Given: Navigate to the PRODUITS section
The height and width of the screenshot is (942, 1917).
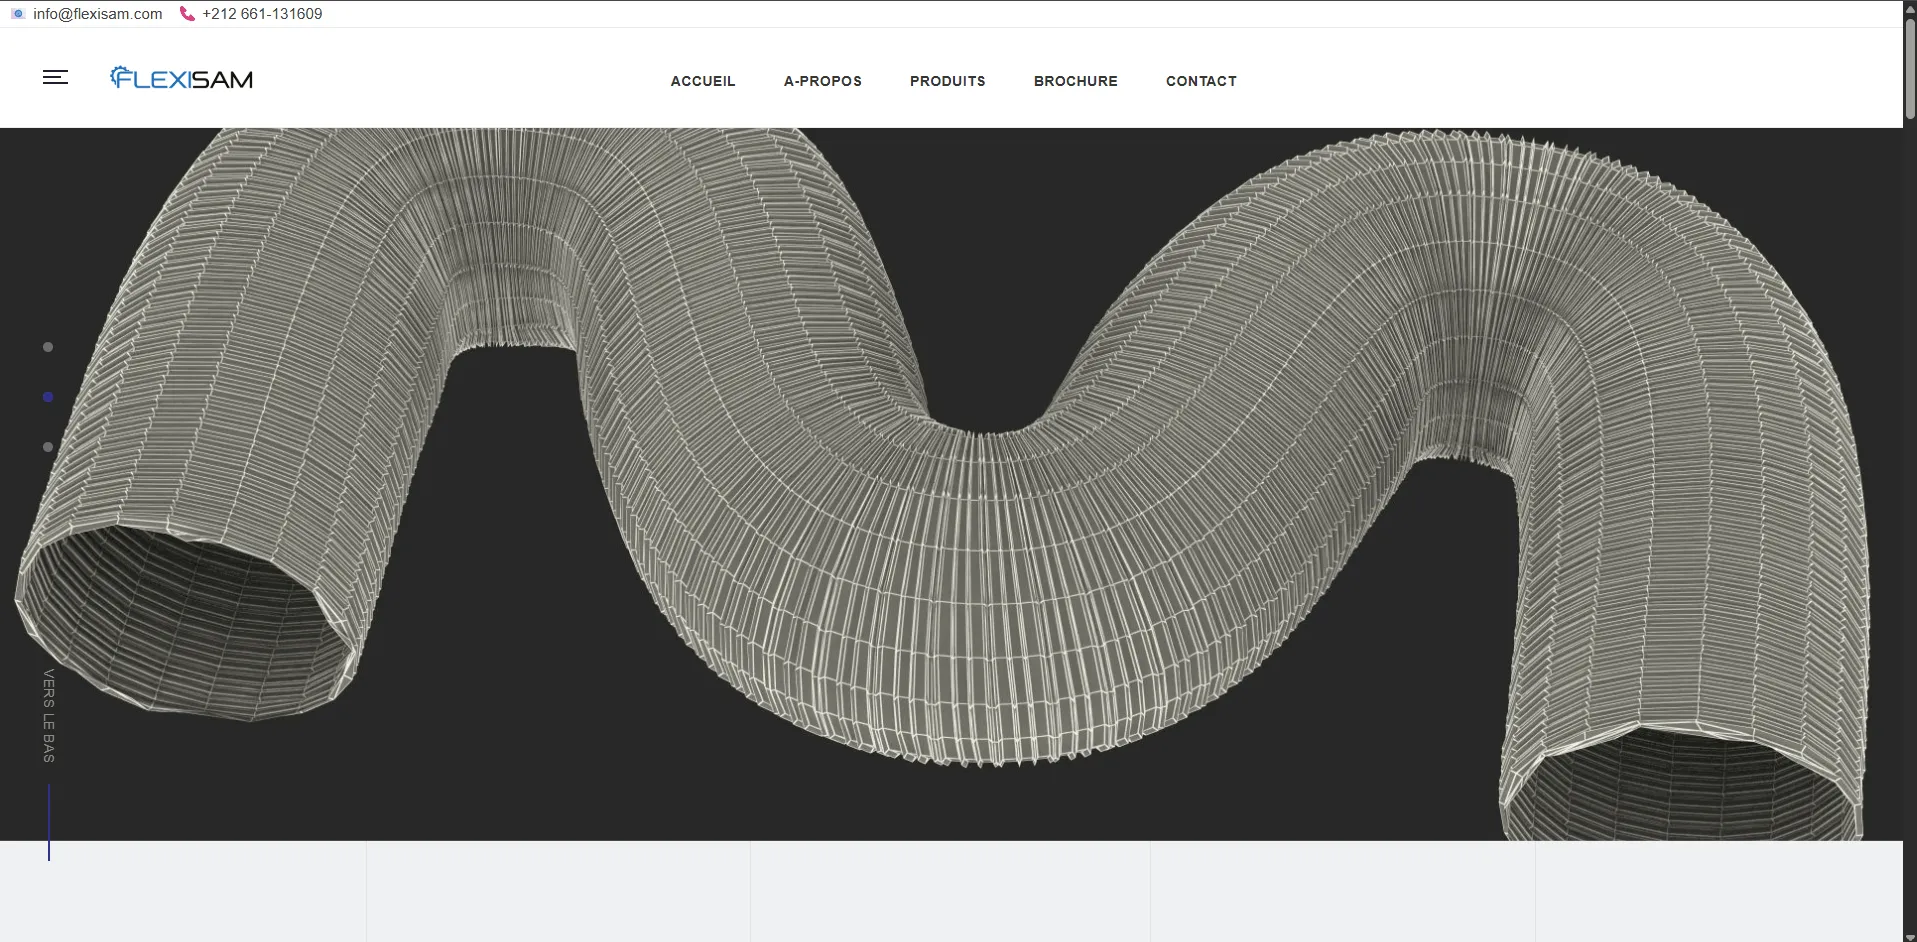Looking at the screenshot, I should pos(947,81).
